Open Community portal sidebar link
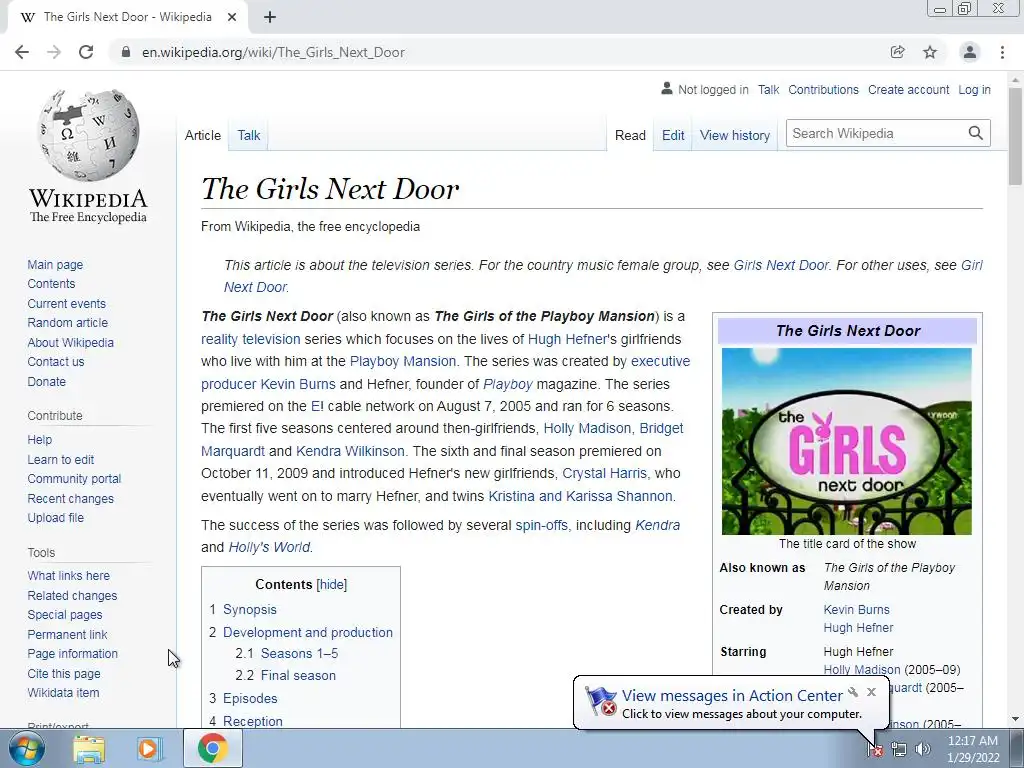1024x768 pixels. (74, 479)
